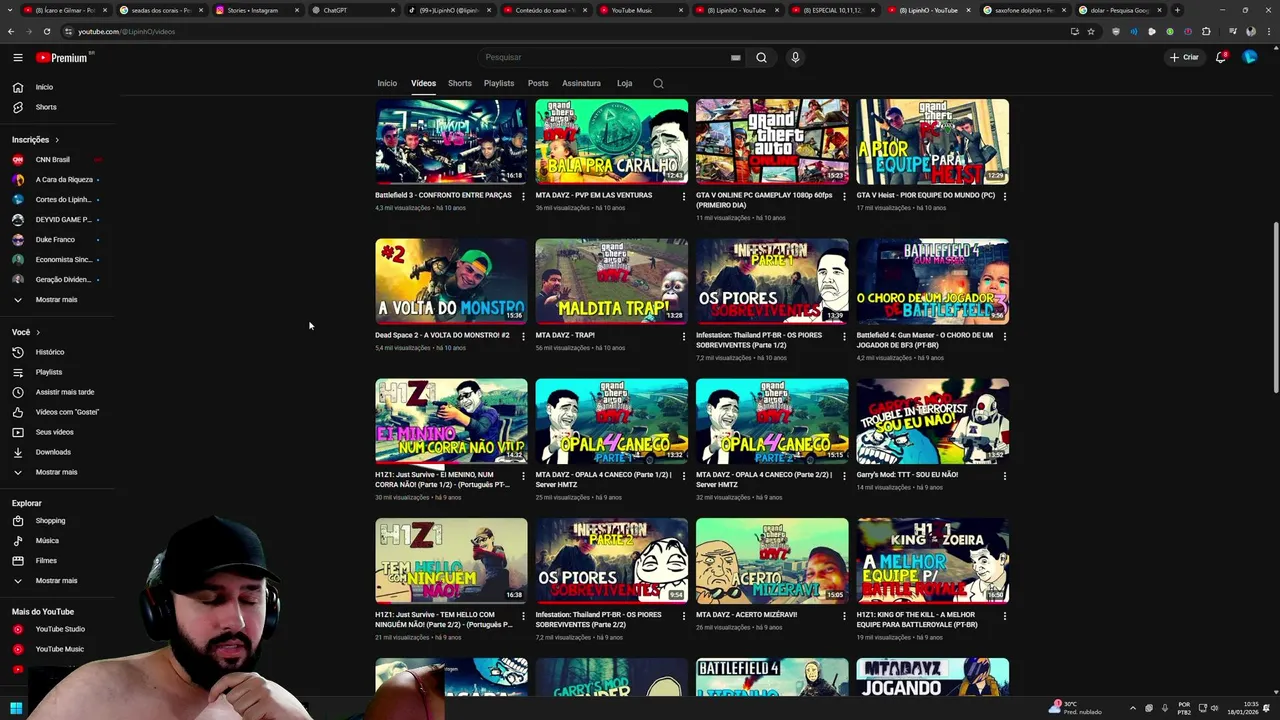Search within channel magnifier icon
1280x720 pixels.
pyautogui.click(x=658, y=83)
